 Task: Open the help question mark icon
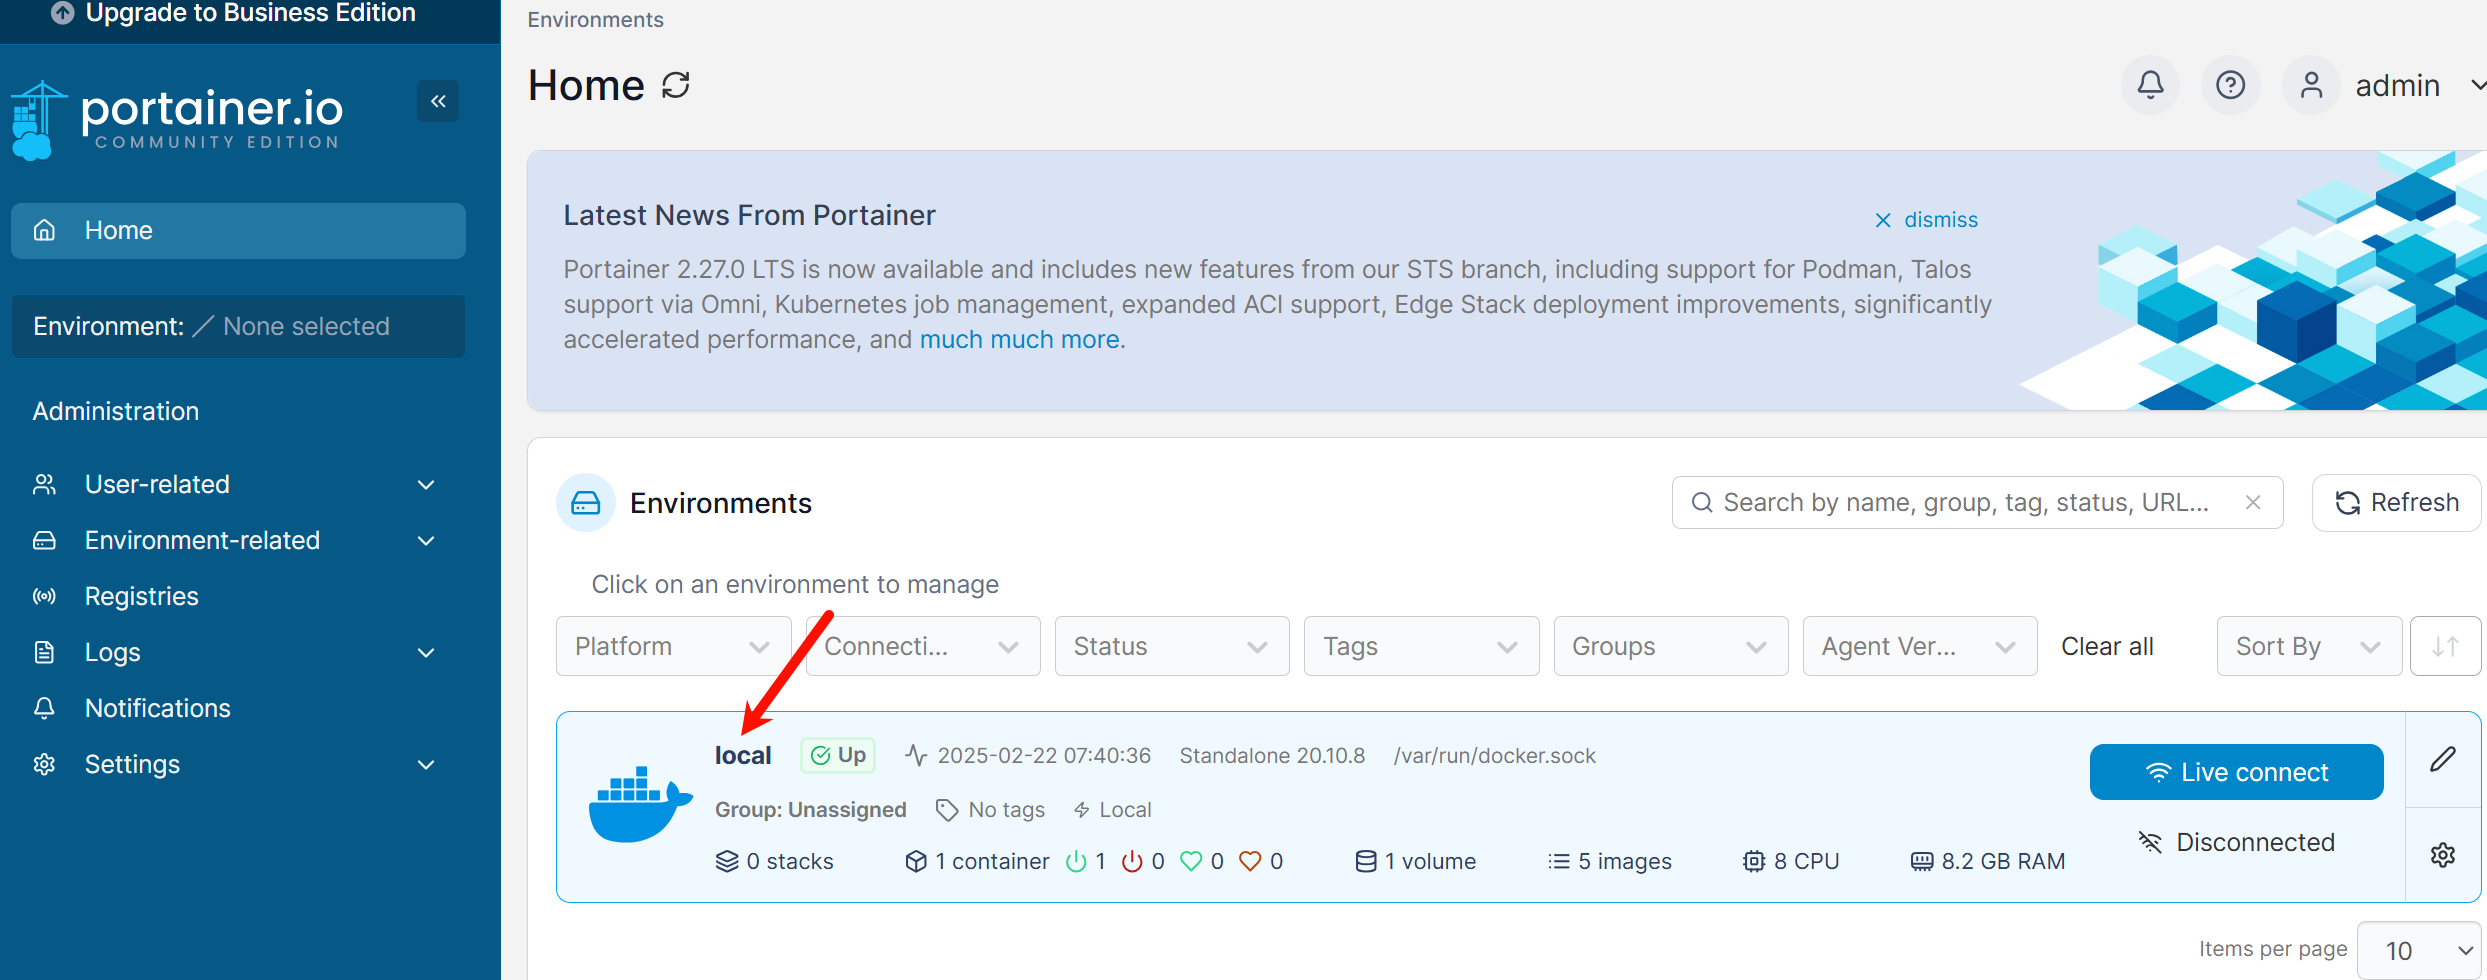pos(2230,85)
